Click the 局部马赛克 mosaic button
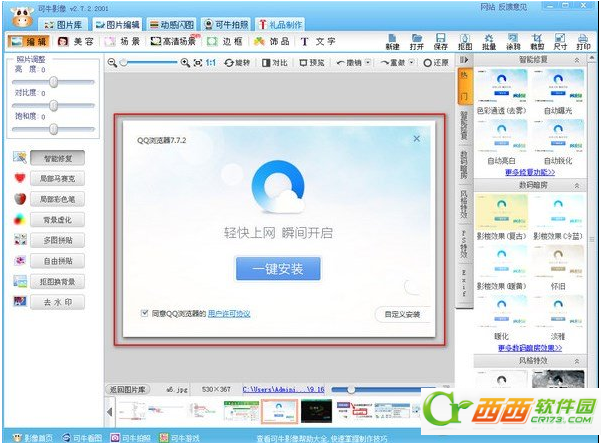 57,179
